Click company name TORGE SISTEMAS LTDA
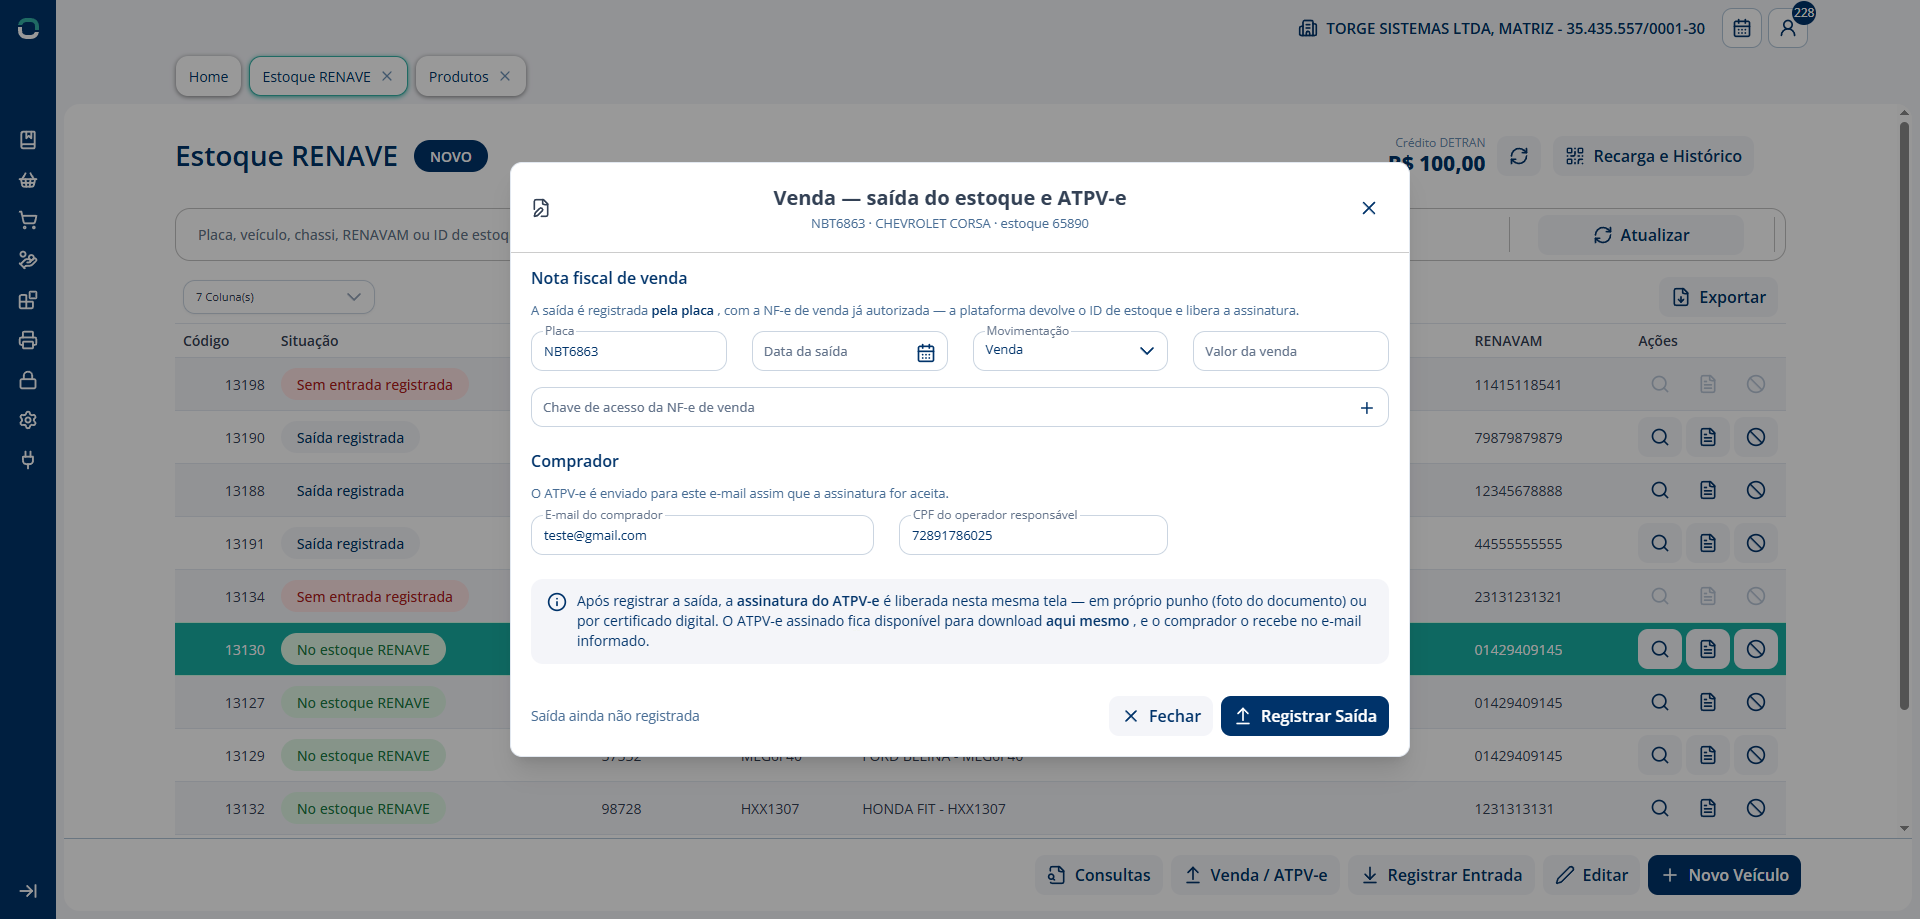The width and height of the screenshot is (1920, 919). pos(1515,29)
